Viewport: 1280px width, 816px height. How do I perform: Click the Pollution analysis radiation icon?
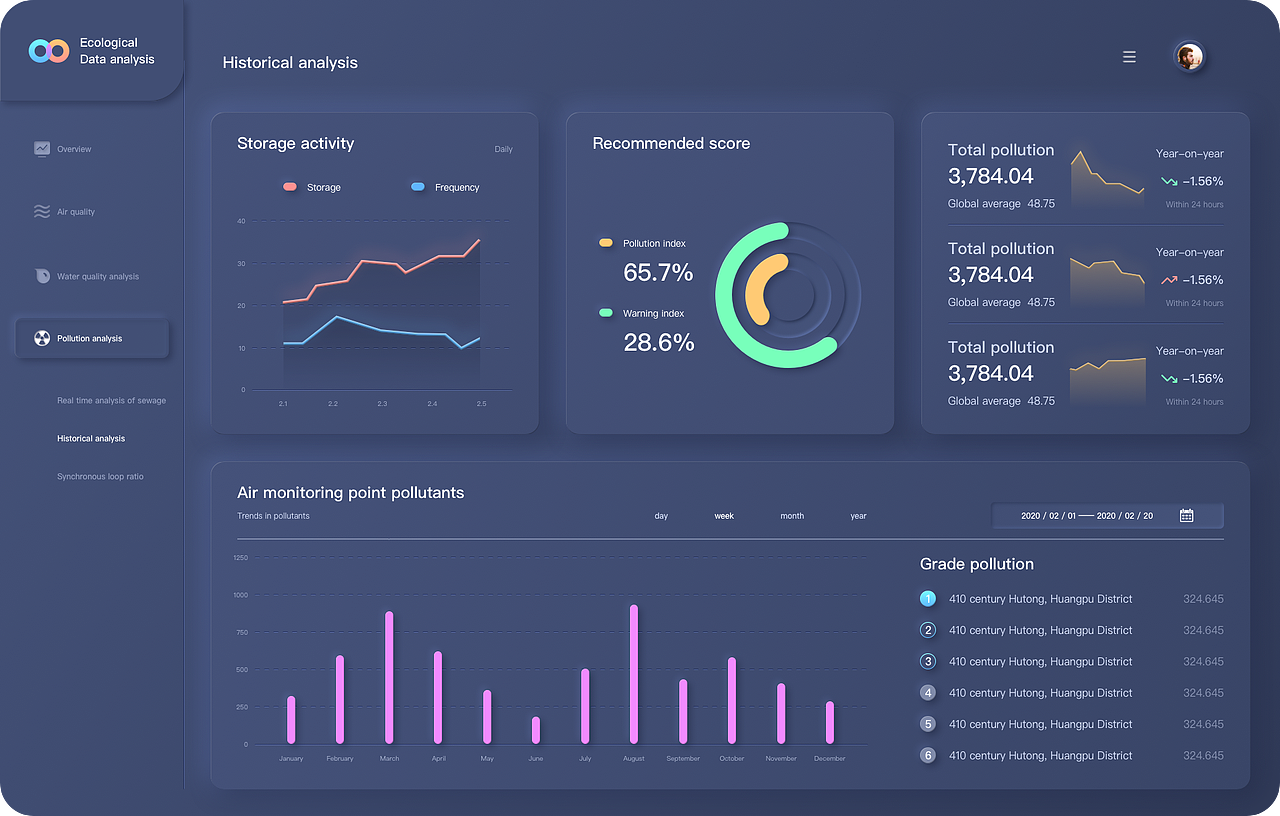point(42,338)
